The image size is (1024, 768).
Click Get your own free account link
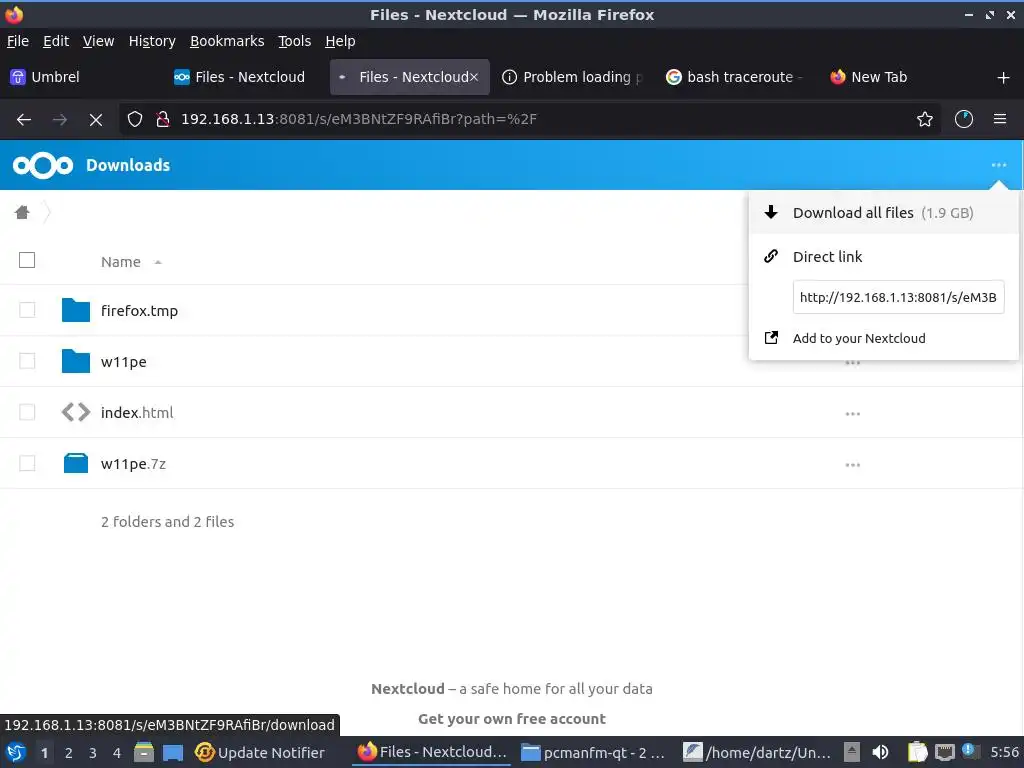click(512, 719)
